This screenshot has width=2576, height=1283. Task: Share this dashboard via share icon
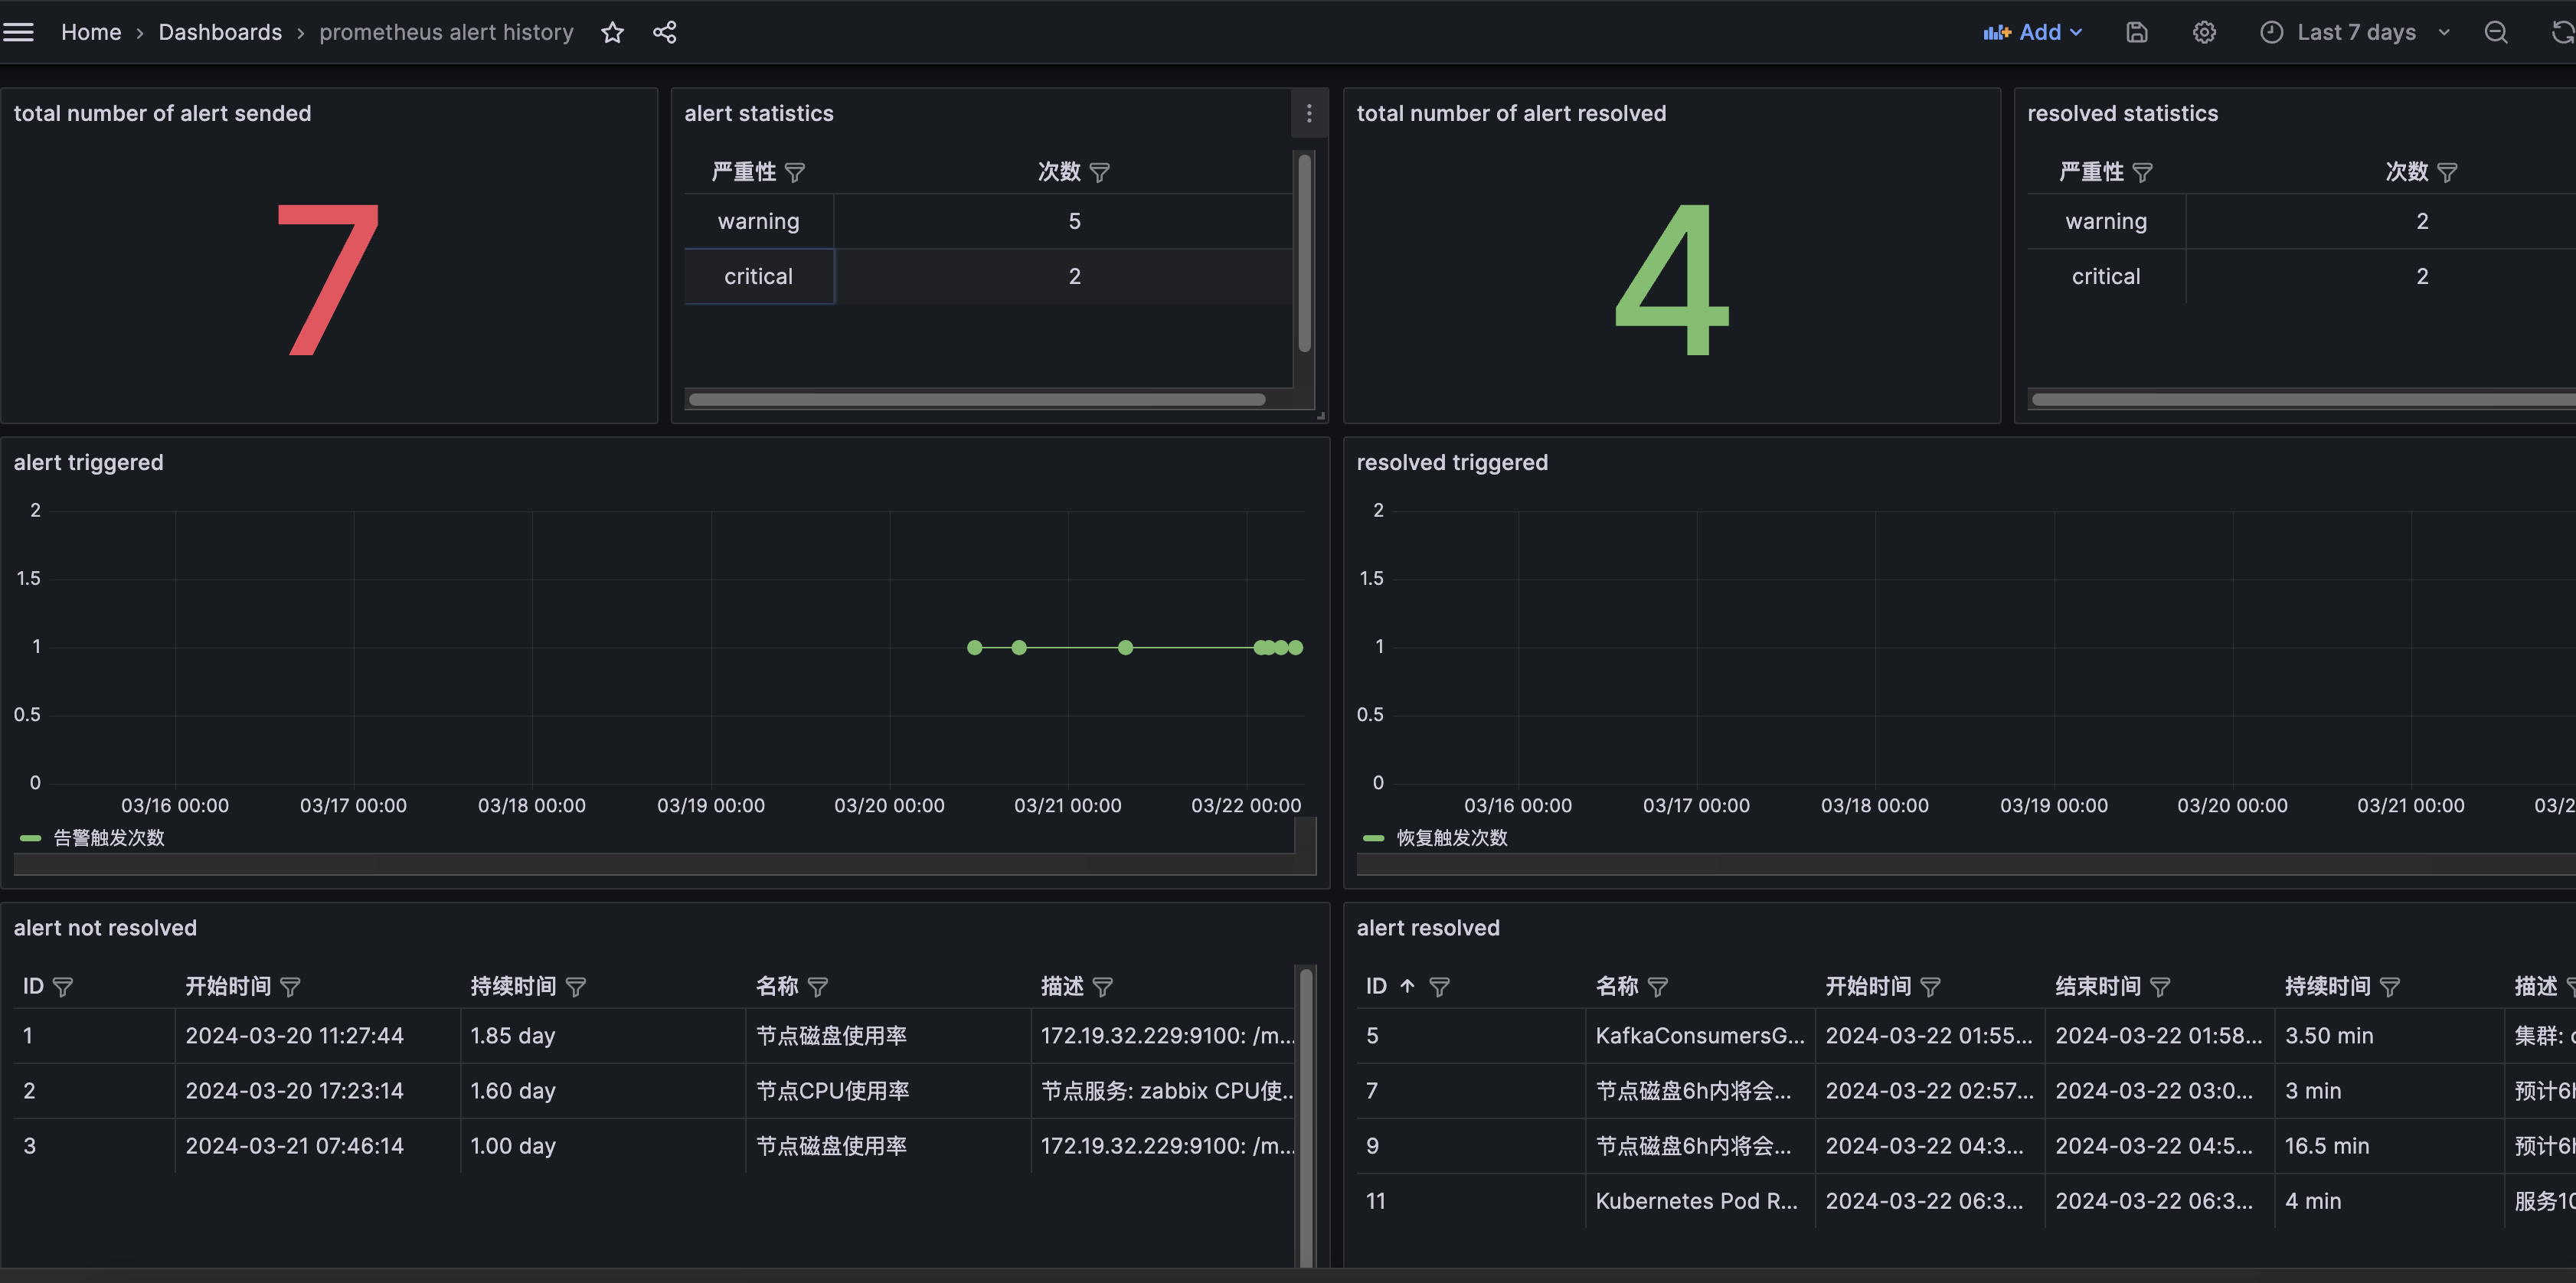(x=664, y=32)
